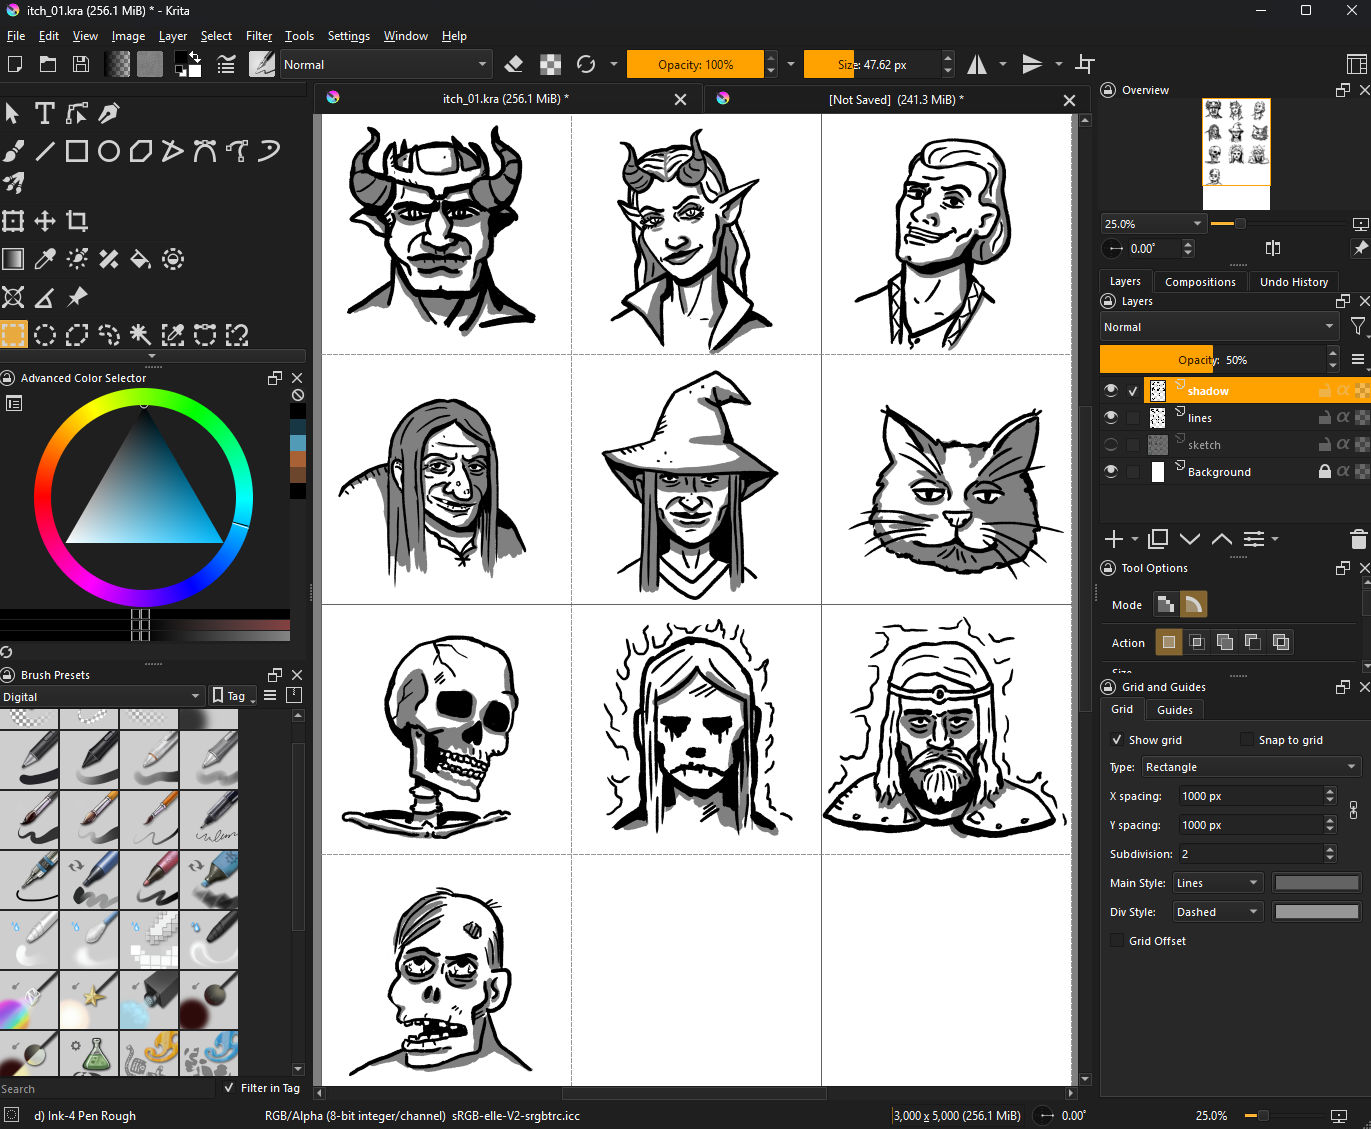Toggle eraser mode in toolbar
Viewport: 1371px width, 1129px height.
pos(514,65)
